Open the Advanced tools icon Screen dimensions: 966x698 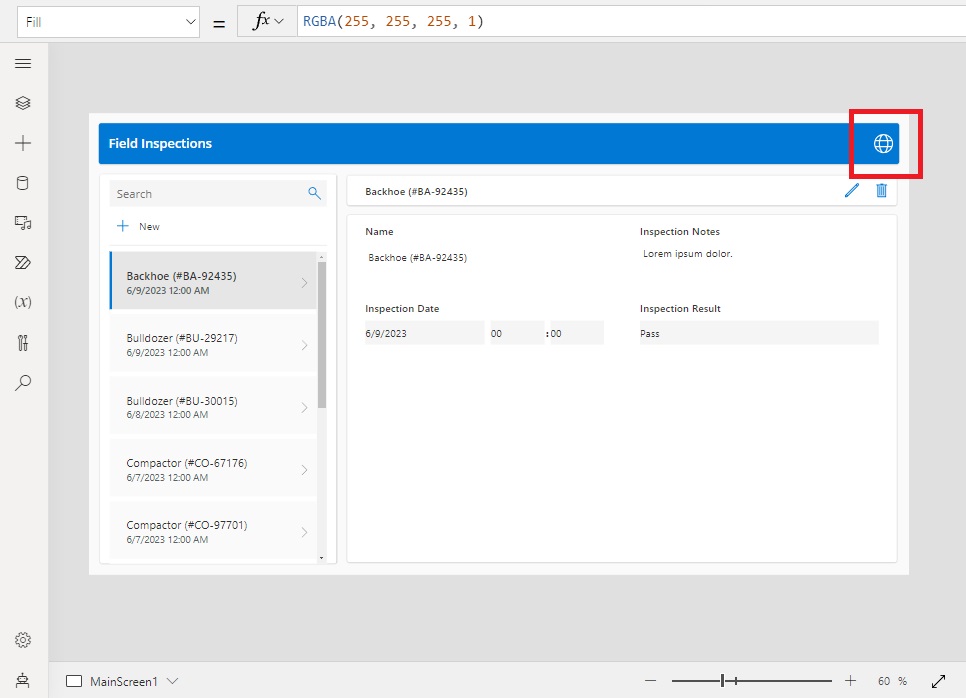click(x=23, y=343)
